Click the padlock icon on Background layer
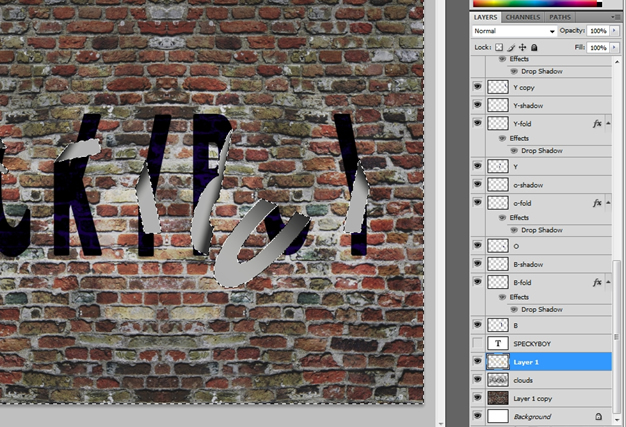This screenshot has height=427, width=626. (x=598, y=417)
